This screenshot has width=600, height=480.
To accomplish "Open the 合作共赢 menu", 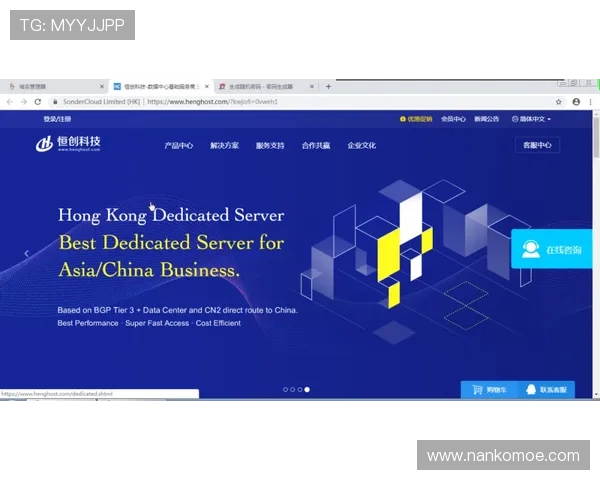I will 316,145.
